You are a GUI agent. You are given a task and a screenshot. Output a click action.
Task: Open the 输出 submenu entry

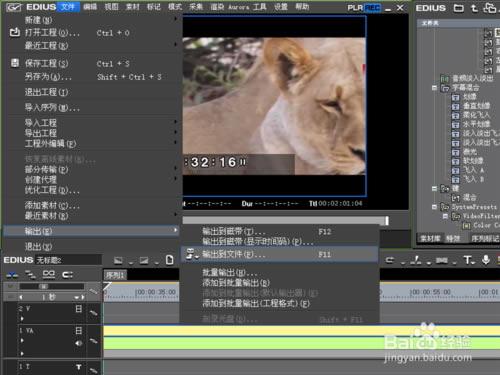pyautogui.click(x=91, y=231)
